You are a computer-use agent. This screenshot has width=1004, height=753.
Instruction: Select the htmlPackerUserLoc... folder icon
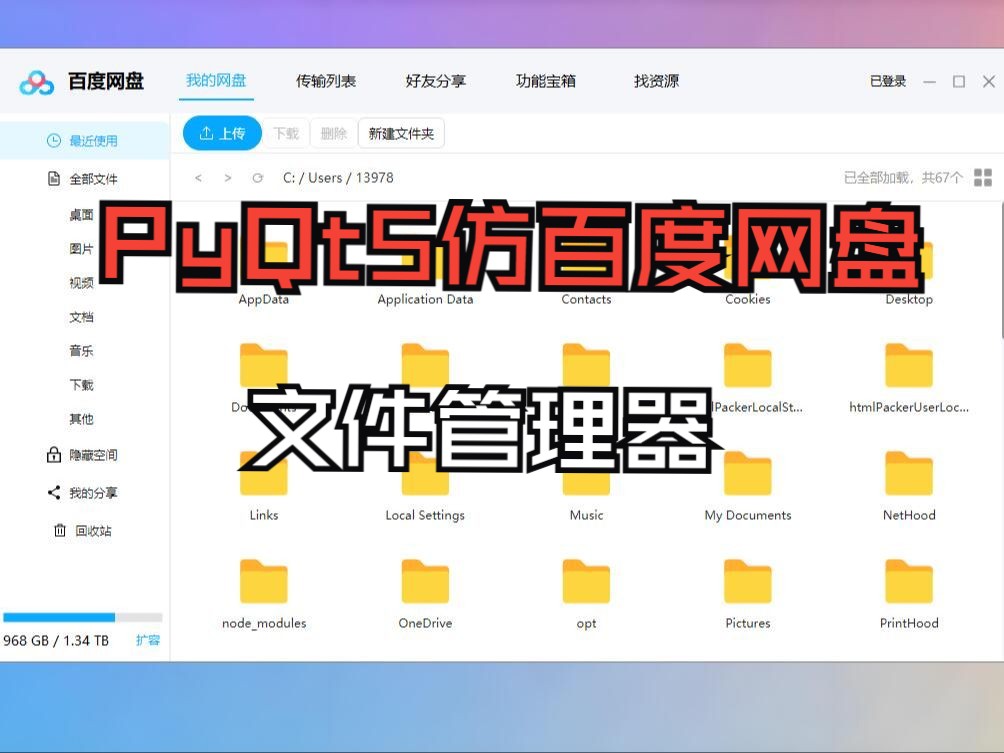(909, 366)
